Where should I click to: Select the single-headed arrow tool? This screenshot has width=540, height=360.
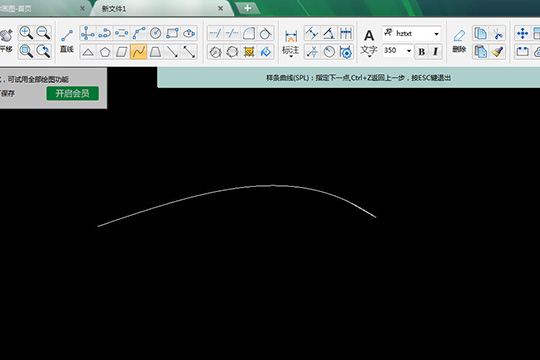[172, 52]
